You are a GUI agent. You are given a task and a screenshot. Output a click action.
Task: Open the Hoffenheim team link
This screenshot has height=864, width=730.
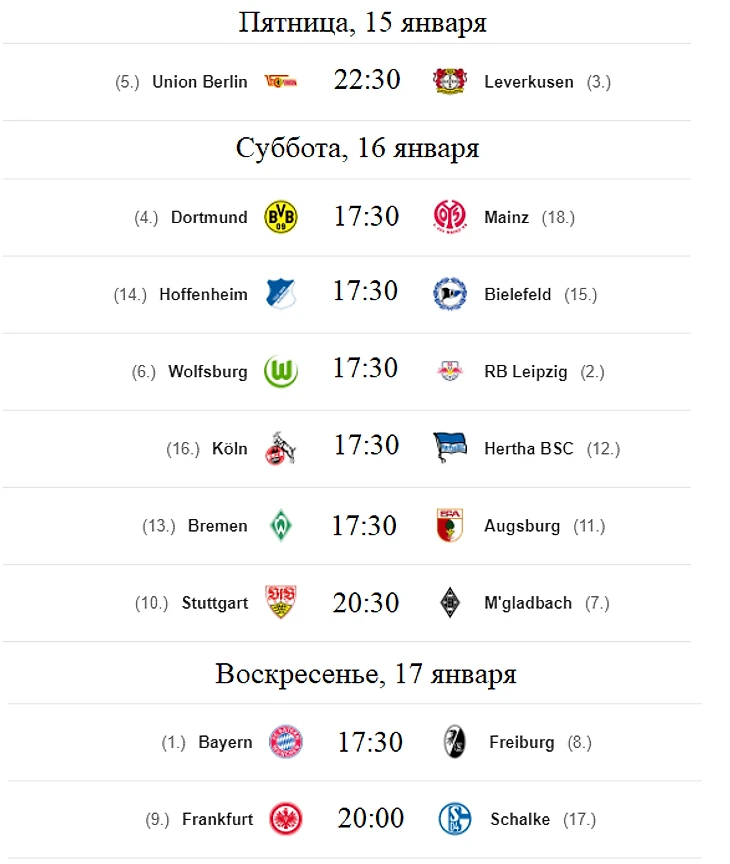click(x=203, y=294)
